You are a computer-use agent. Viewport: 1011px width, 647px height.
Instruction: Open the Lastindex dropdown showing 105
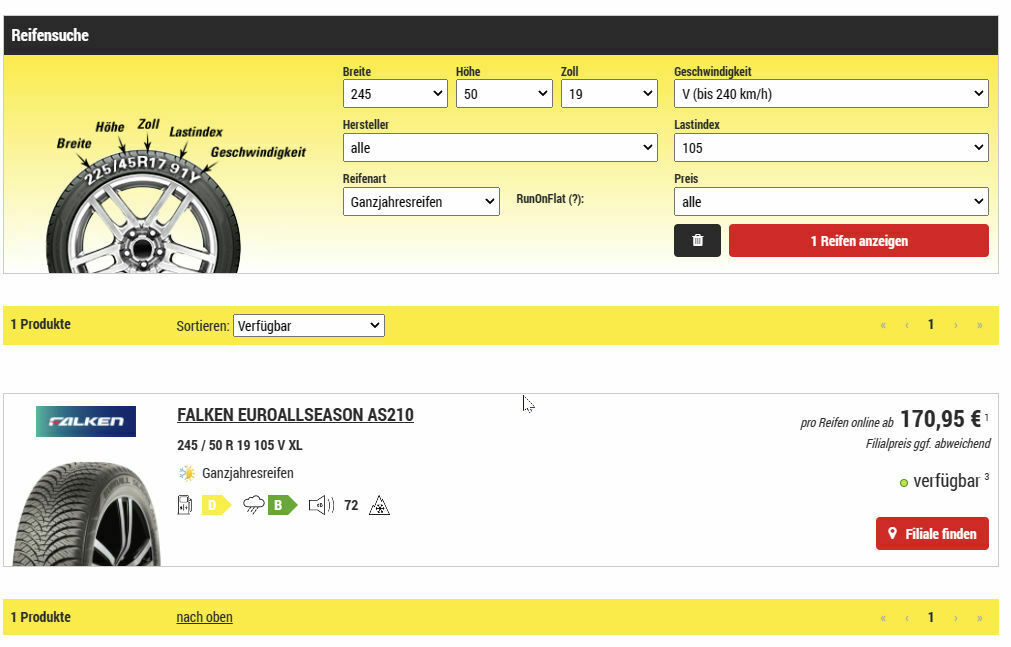point(830,148)
